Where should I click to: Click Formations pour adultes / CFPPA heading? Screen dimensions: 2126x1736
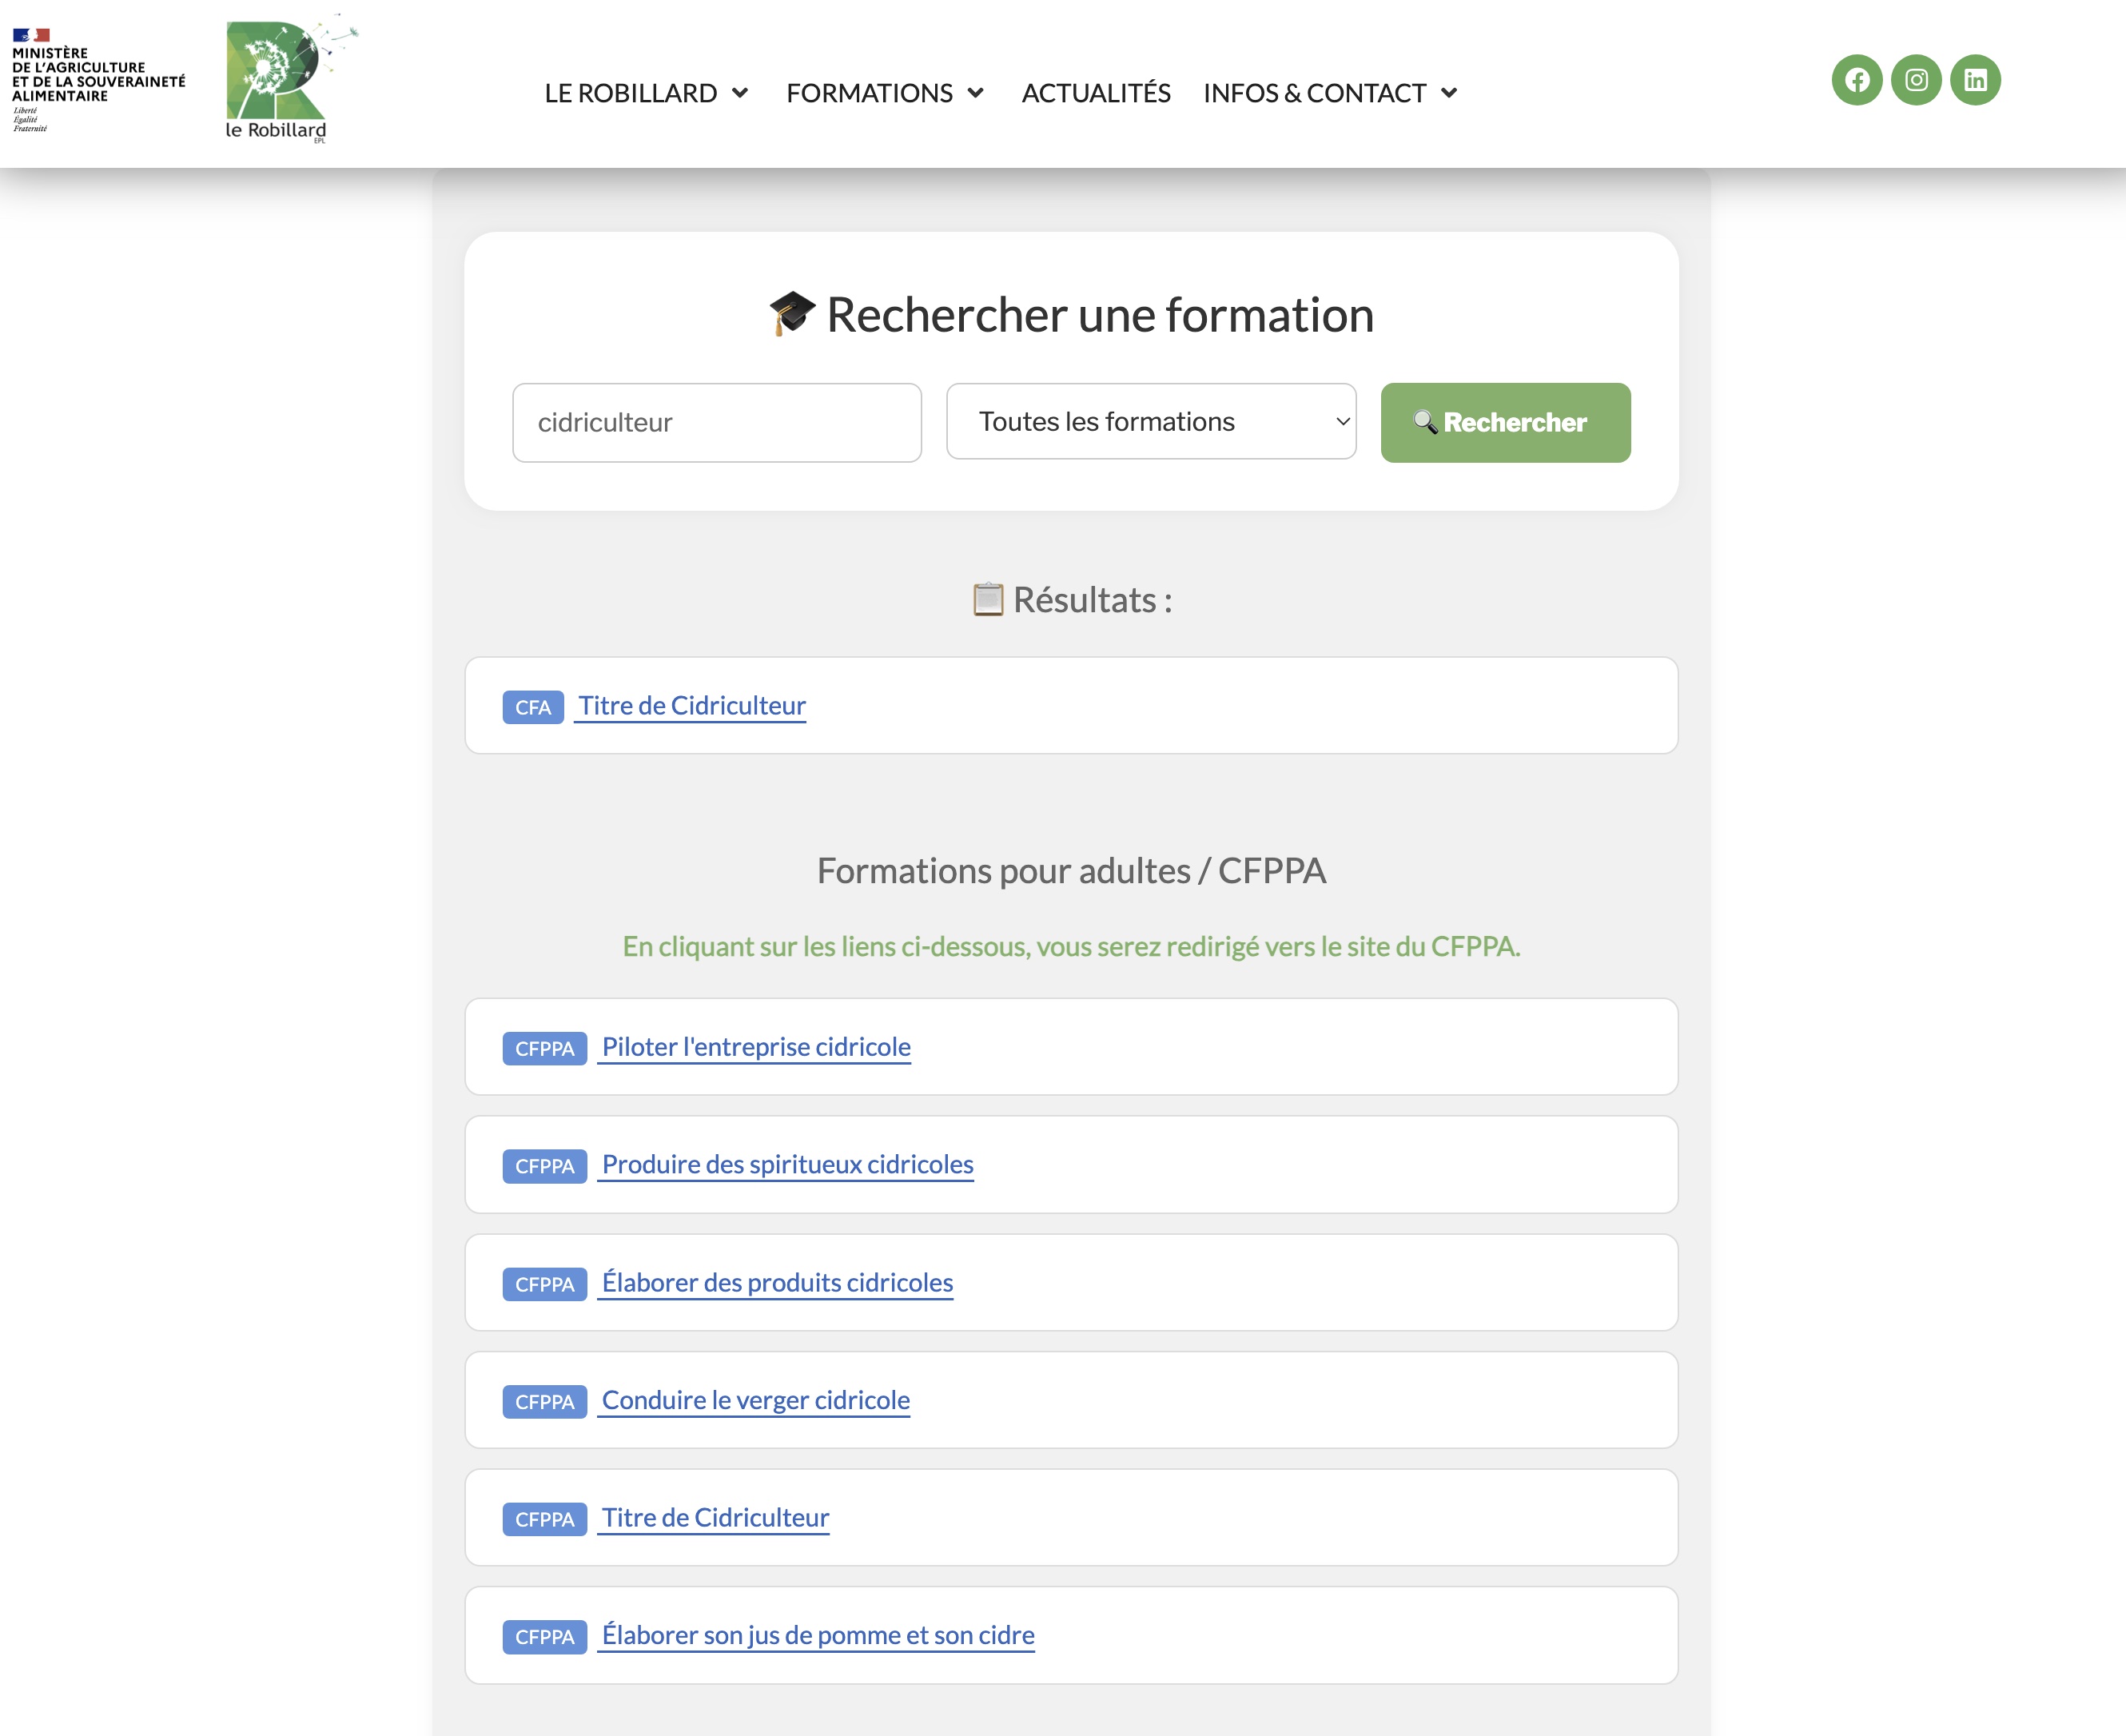coord(1071,871)
